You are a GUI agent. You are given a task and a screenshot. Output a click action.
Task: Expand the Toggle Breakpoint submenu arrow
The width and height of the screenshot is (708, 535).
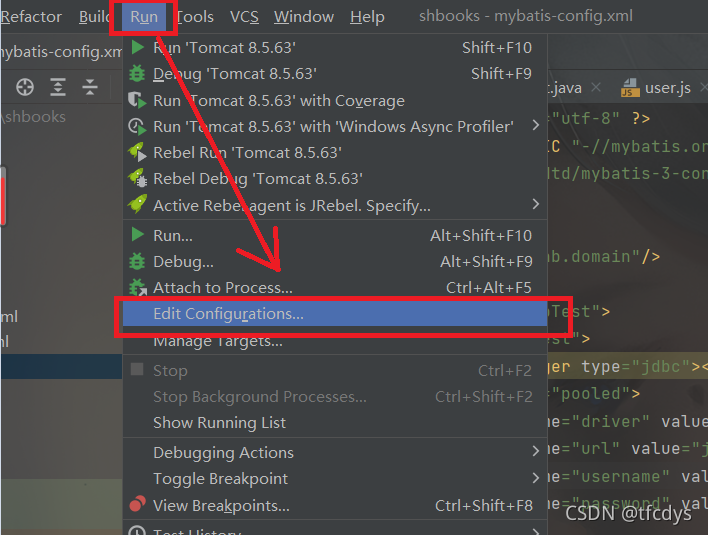[x=536, y=478]
